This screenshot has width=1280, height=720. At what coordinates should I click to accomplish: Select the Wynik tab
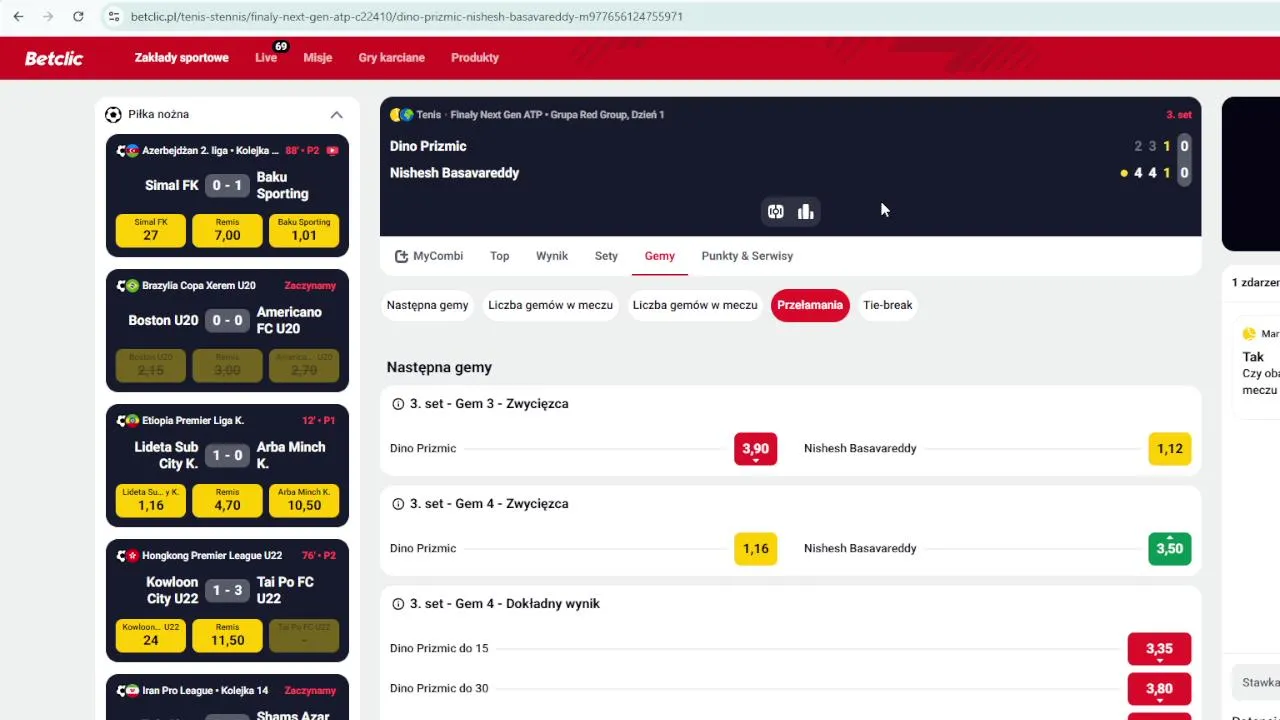click(x=552, y=256)
